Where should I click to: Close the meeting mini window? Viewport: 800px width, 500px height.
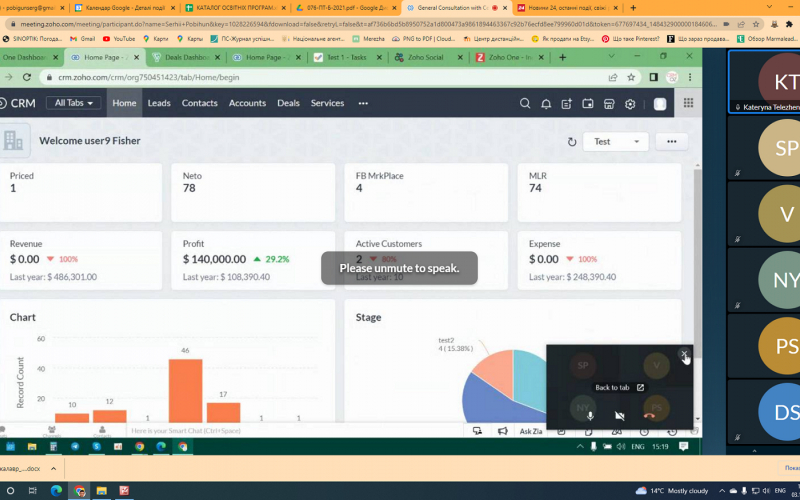click(684, 354)
